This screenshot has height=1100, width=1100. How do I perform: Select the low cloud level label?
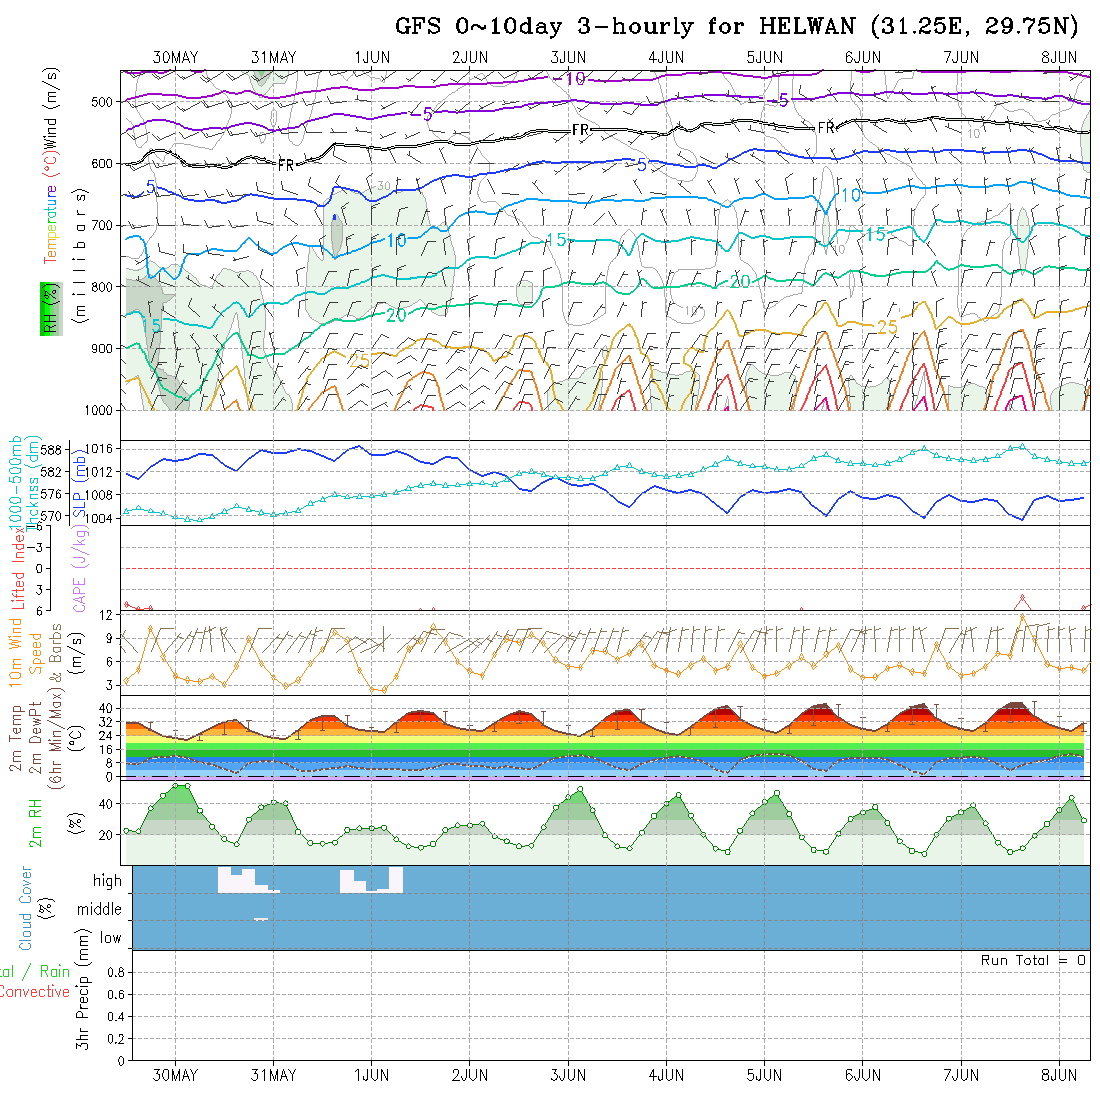110,938
